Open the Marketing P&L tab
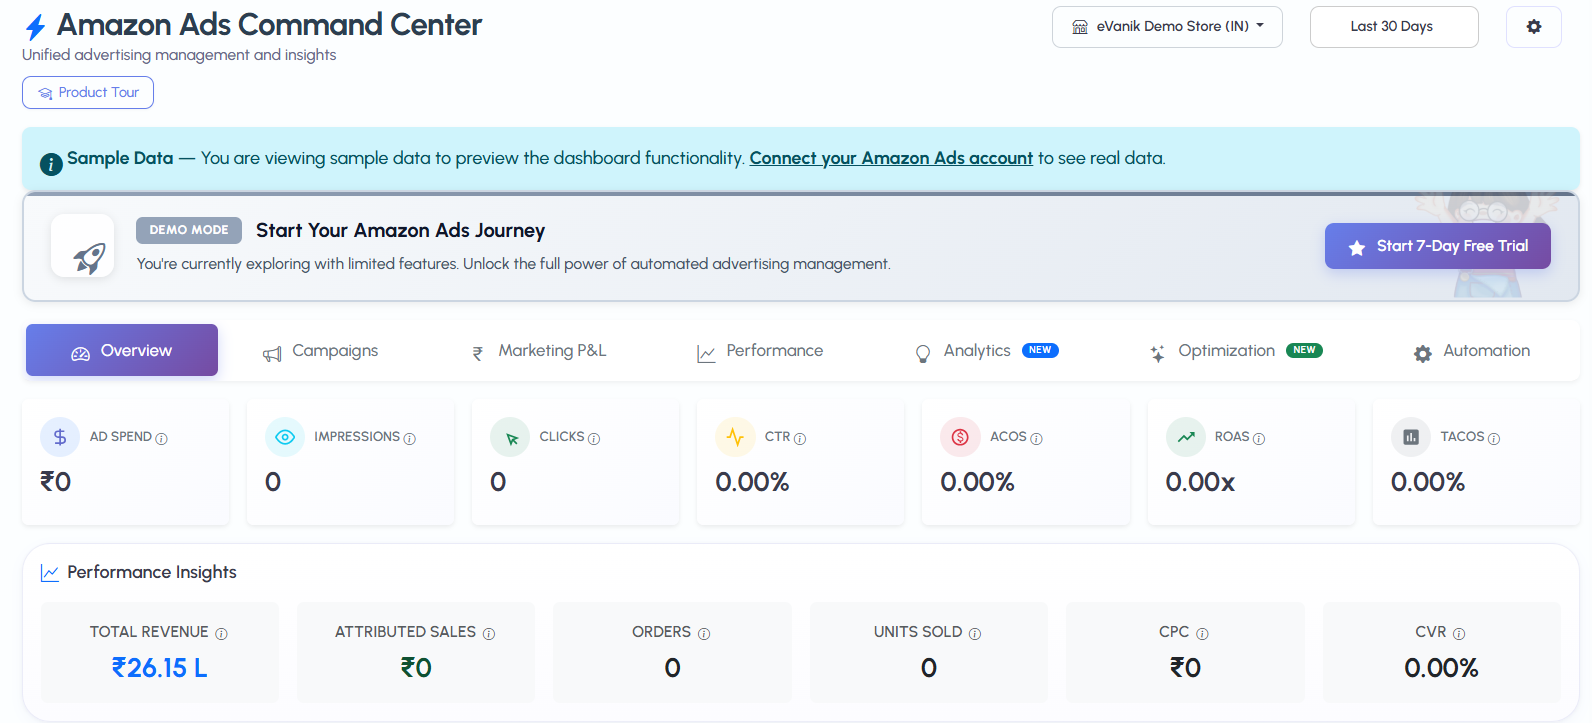 (x=539, y=351)
